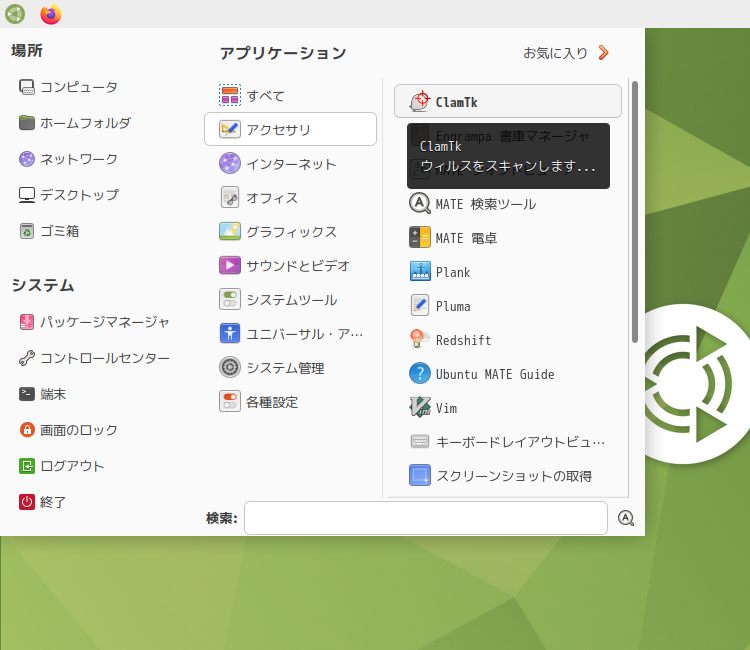This screenshot has height=650, width=750.
Task: Launch Vim editor
Action: click(x=507, y=408)
